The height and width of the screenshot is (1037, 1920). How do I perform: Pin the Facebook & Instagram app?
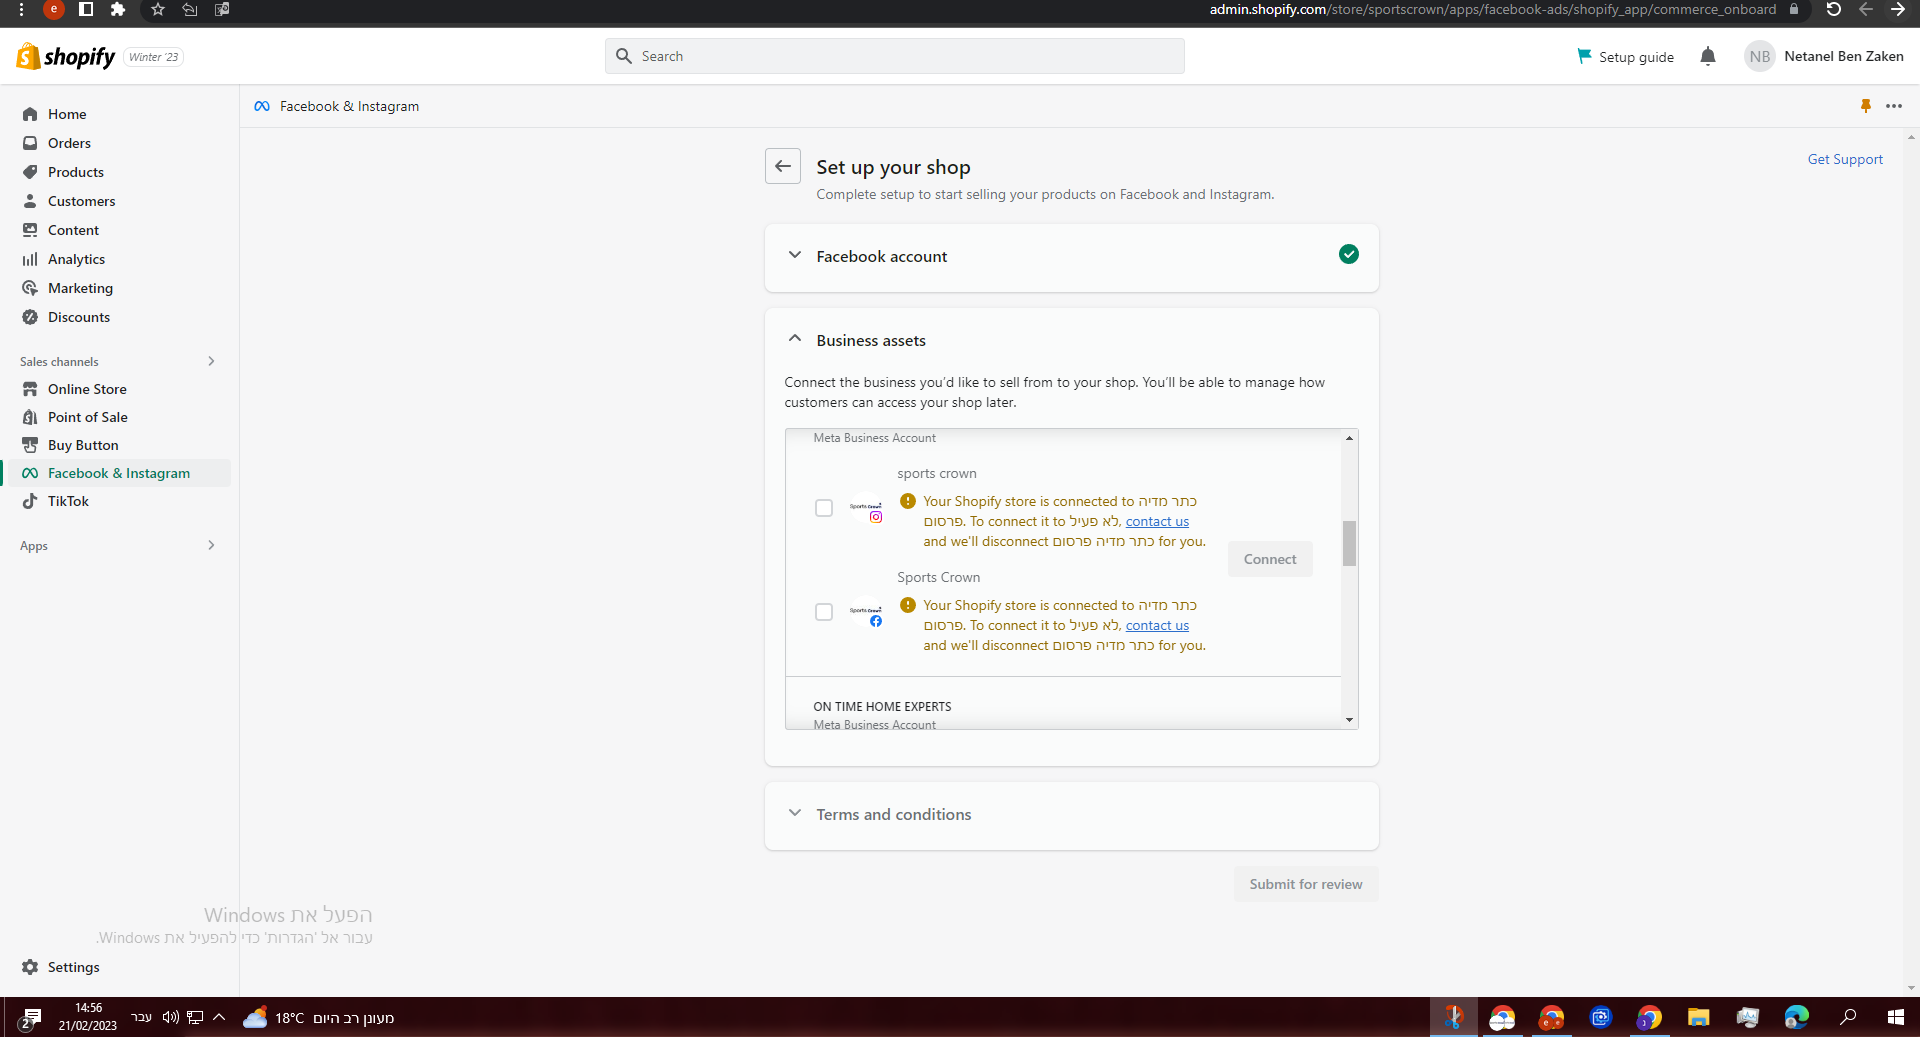[1866, 106]
